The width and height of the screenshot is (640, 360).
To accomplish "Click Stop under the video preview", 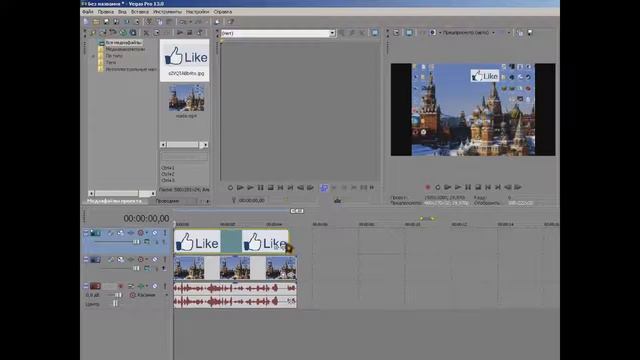I will coord(478,187).
